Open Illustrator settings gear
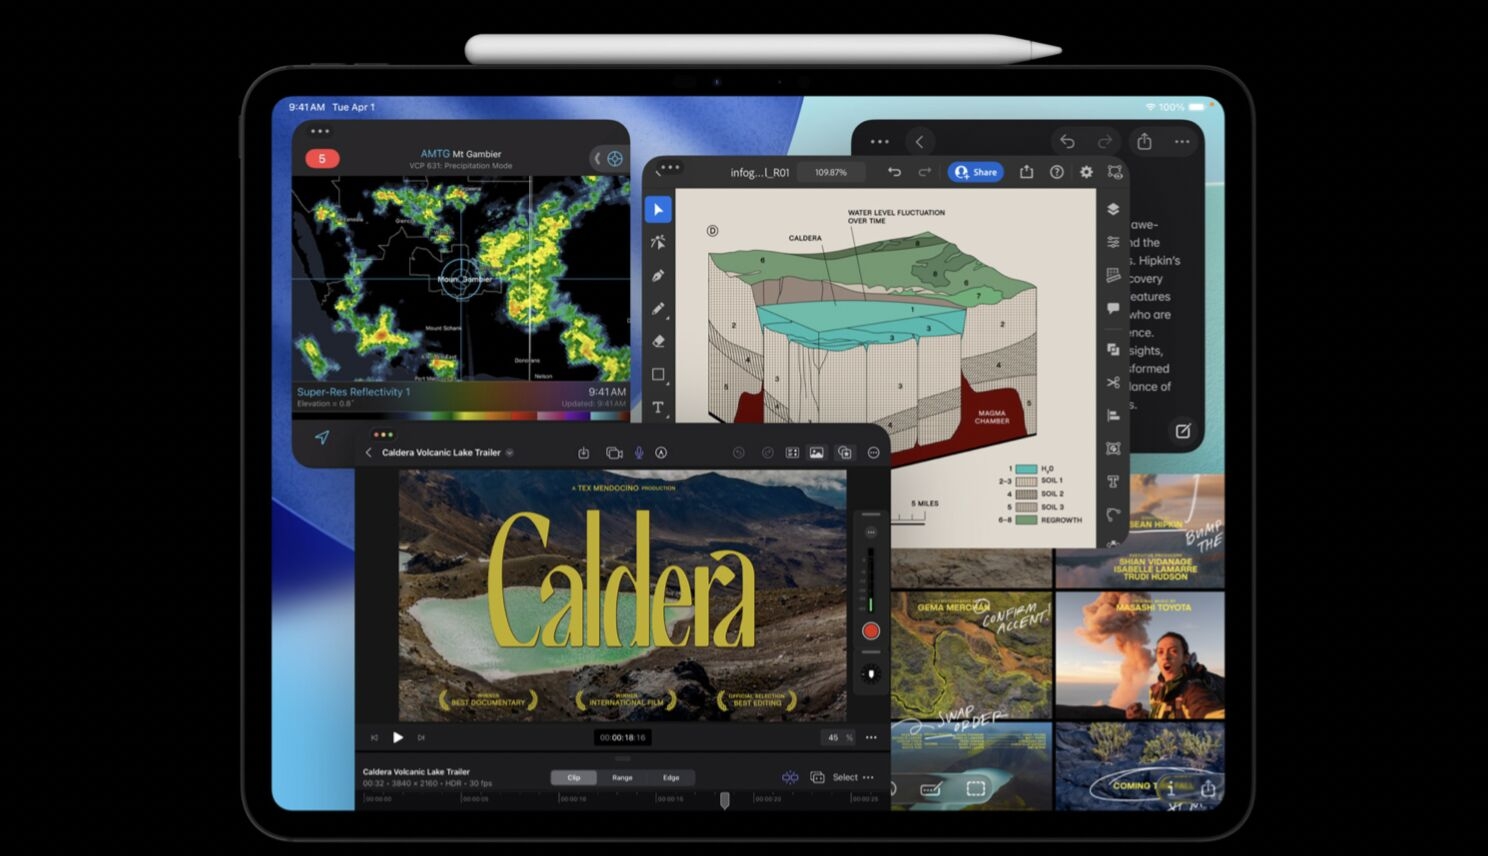 click(x=1086, y=172)
